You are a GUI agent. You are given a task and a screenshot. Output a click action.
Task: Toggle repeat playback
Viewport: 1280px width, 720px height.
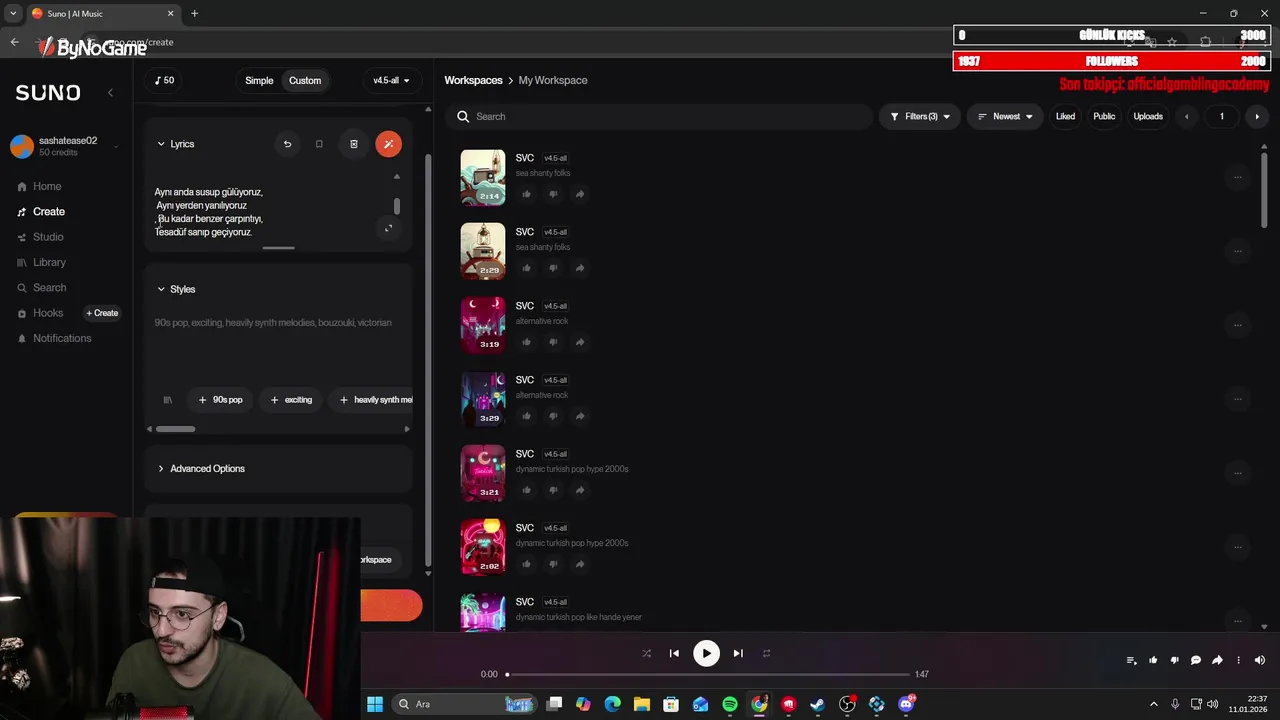[766, 653]
